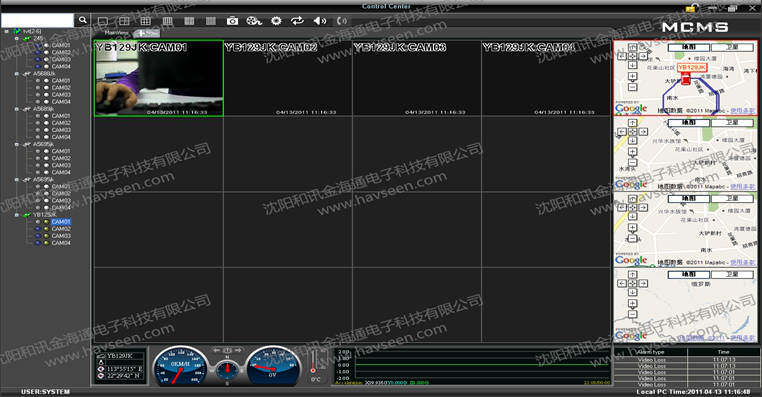Collapse the A5688Jk device tree node
Screen dimensions: 762x397
(17, 74)
